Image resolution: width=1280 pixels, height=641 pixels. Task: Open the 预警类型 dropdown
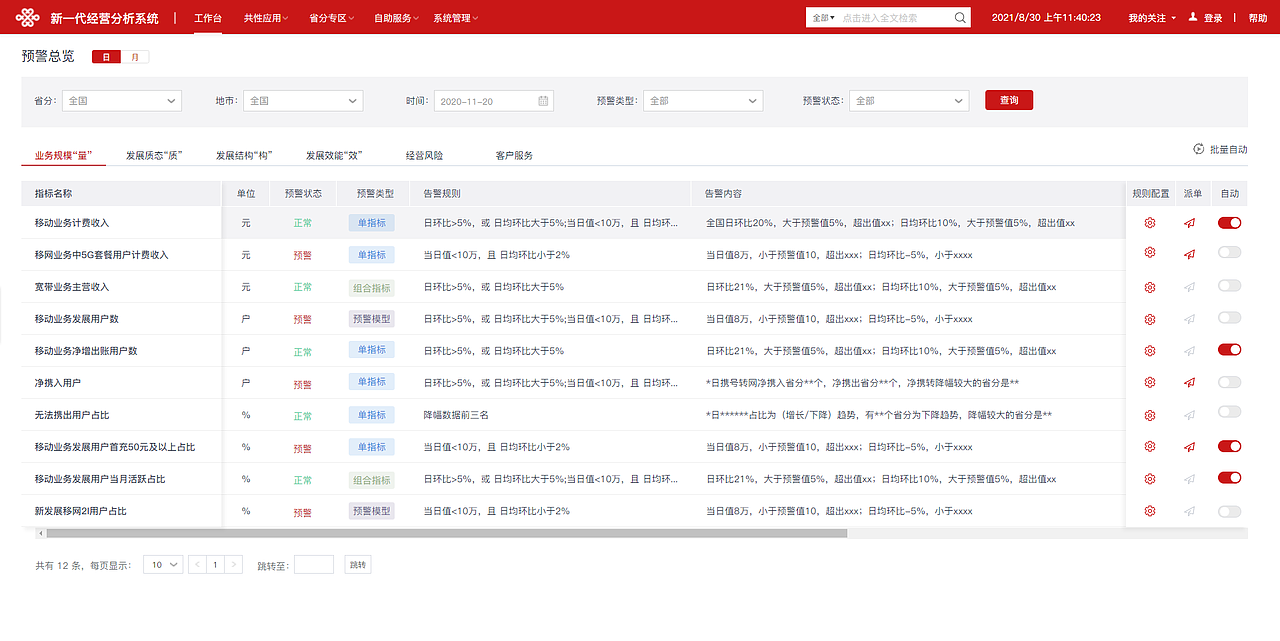coord(703,101)
